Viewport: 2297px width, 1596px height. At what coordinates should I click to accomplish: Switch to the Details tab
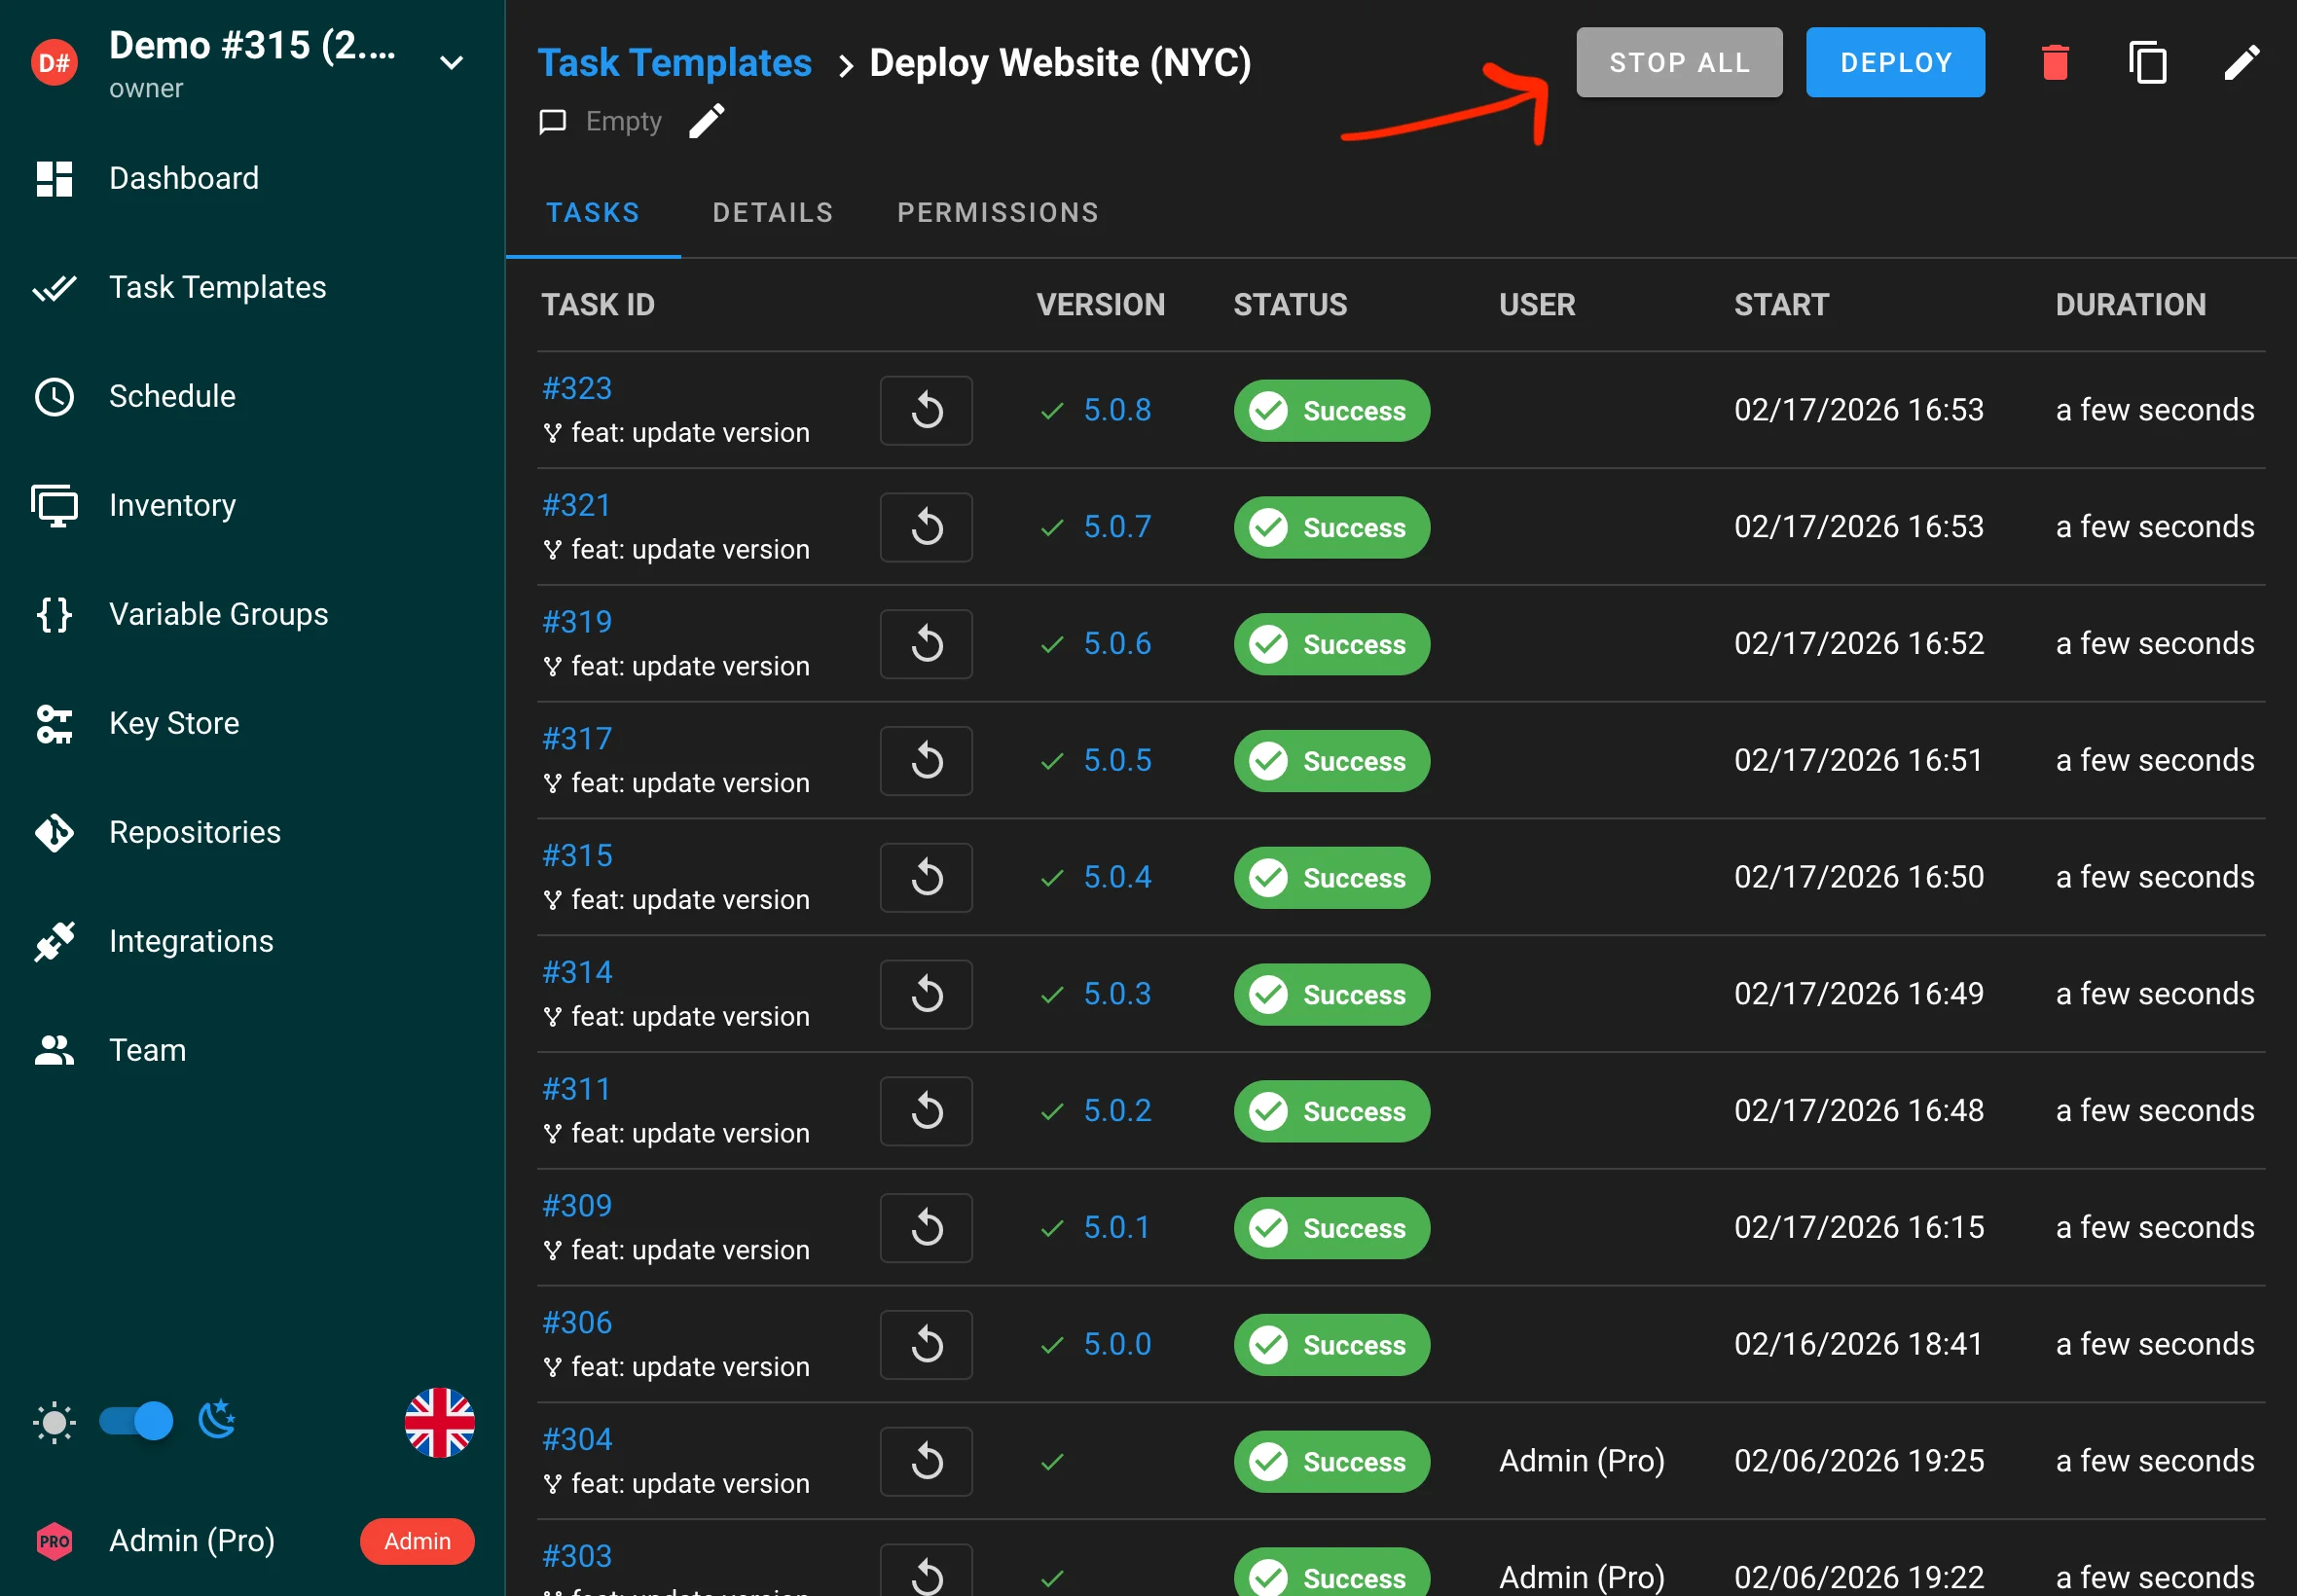click(x=772, y=213)
